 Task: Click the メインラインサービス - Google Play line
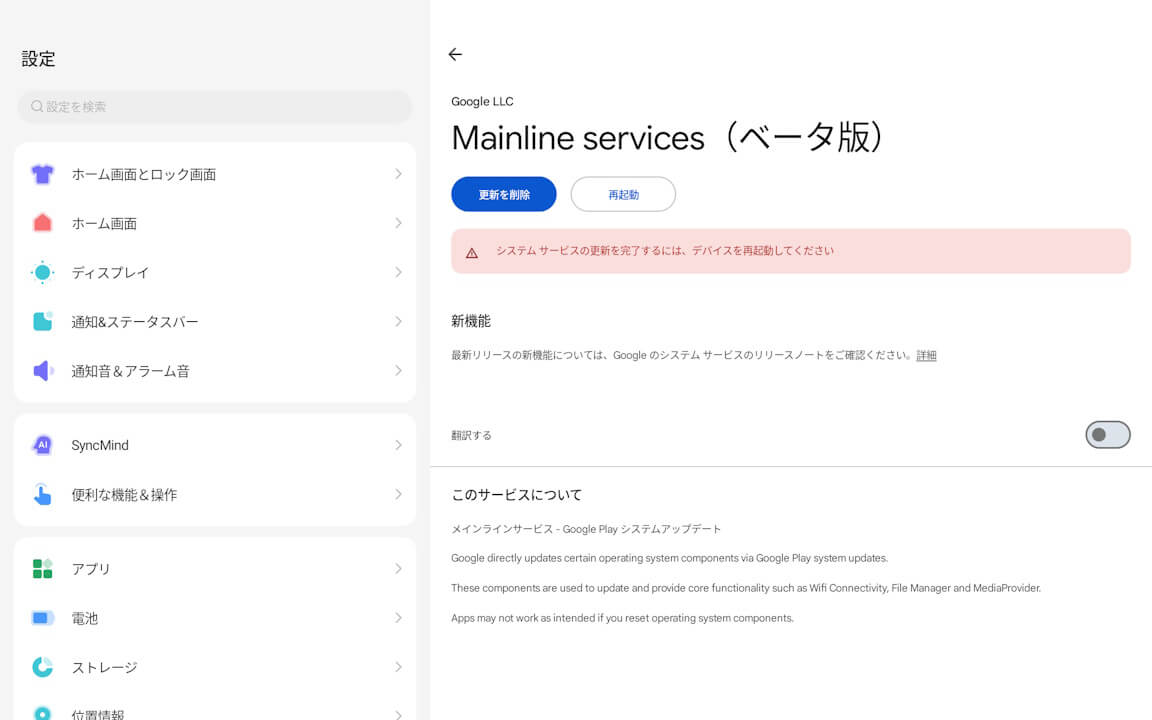pos(586,529)
